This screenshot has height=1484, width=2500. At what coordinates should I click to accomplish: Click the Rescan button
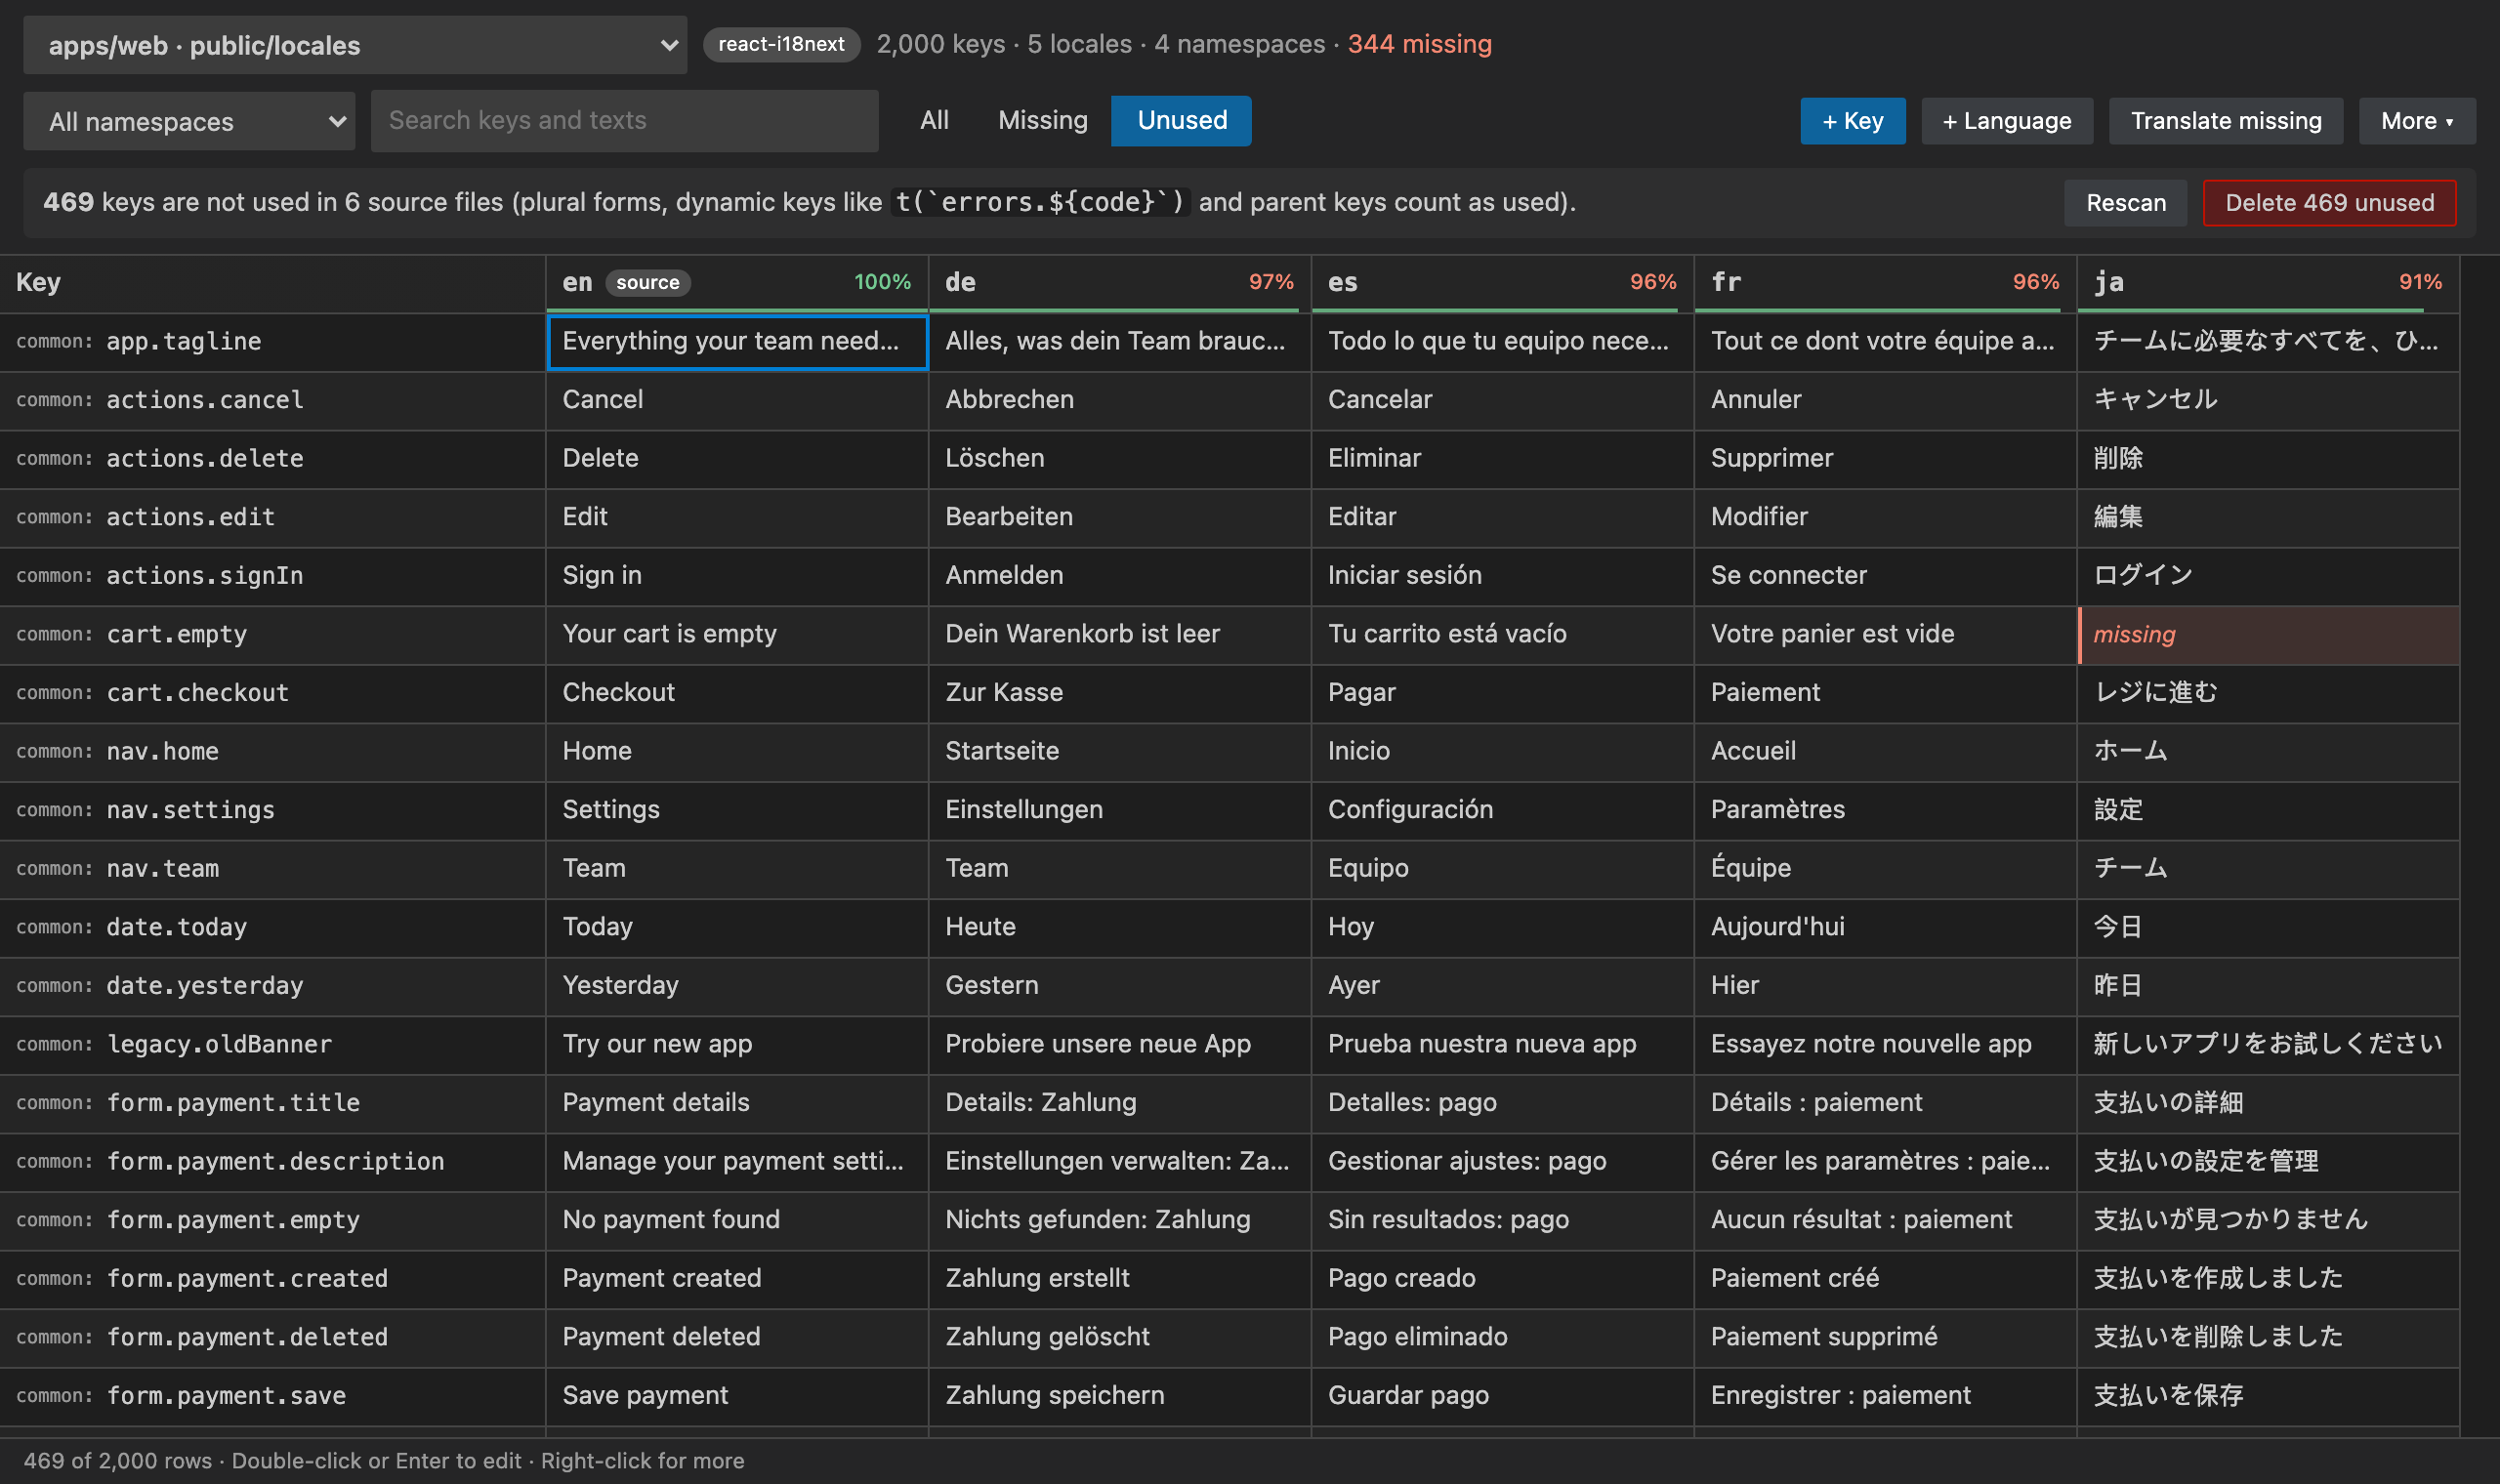[2126, 203]
